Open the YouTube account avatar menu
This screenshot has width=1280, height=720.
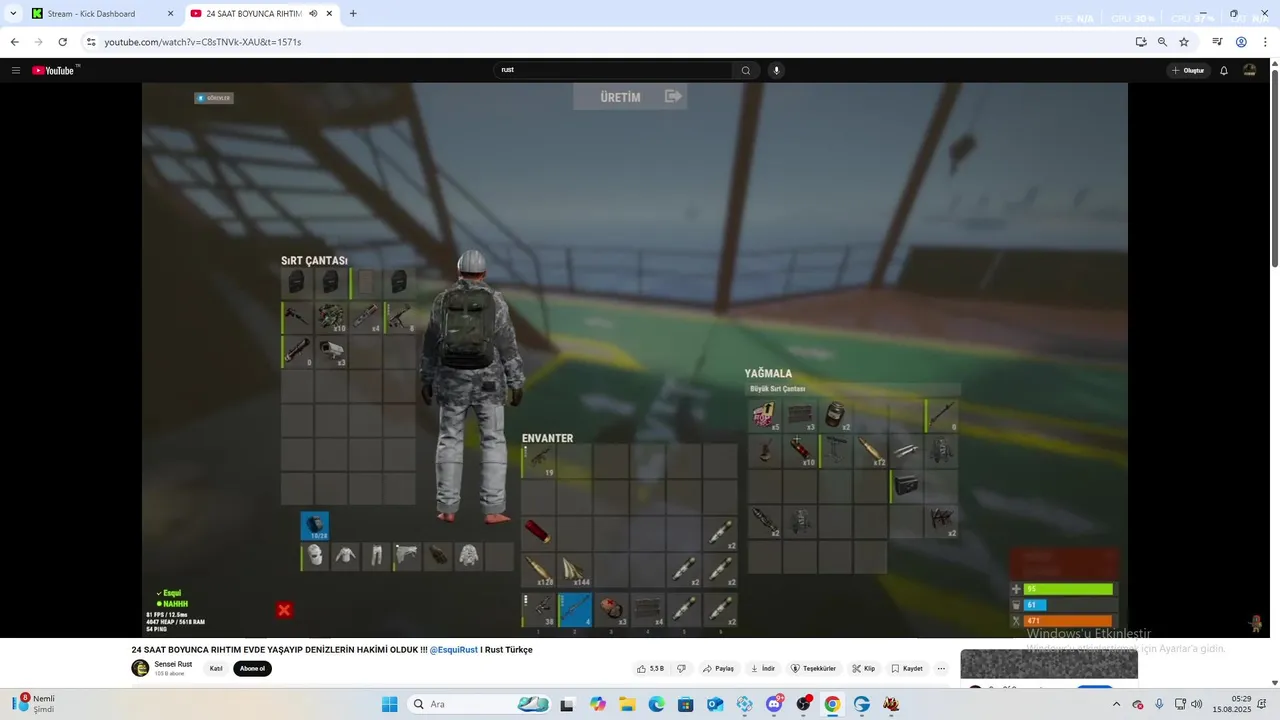(x=1250, y=70)
